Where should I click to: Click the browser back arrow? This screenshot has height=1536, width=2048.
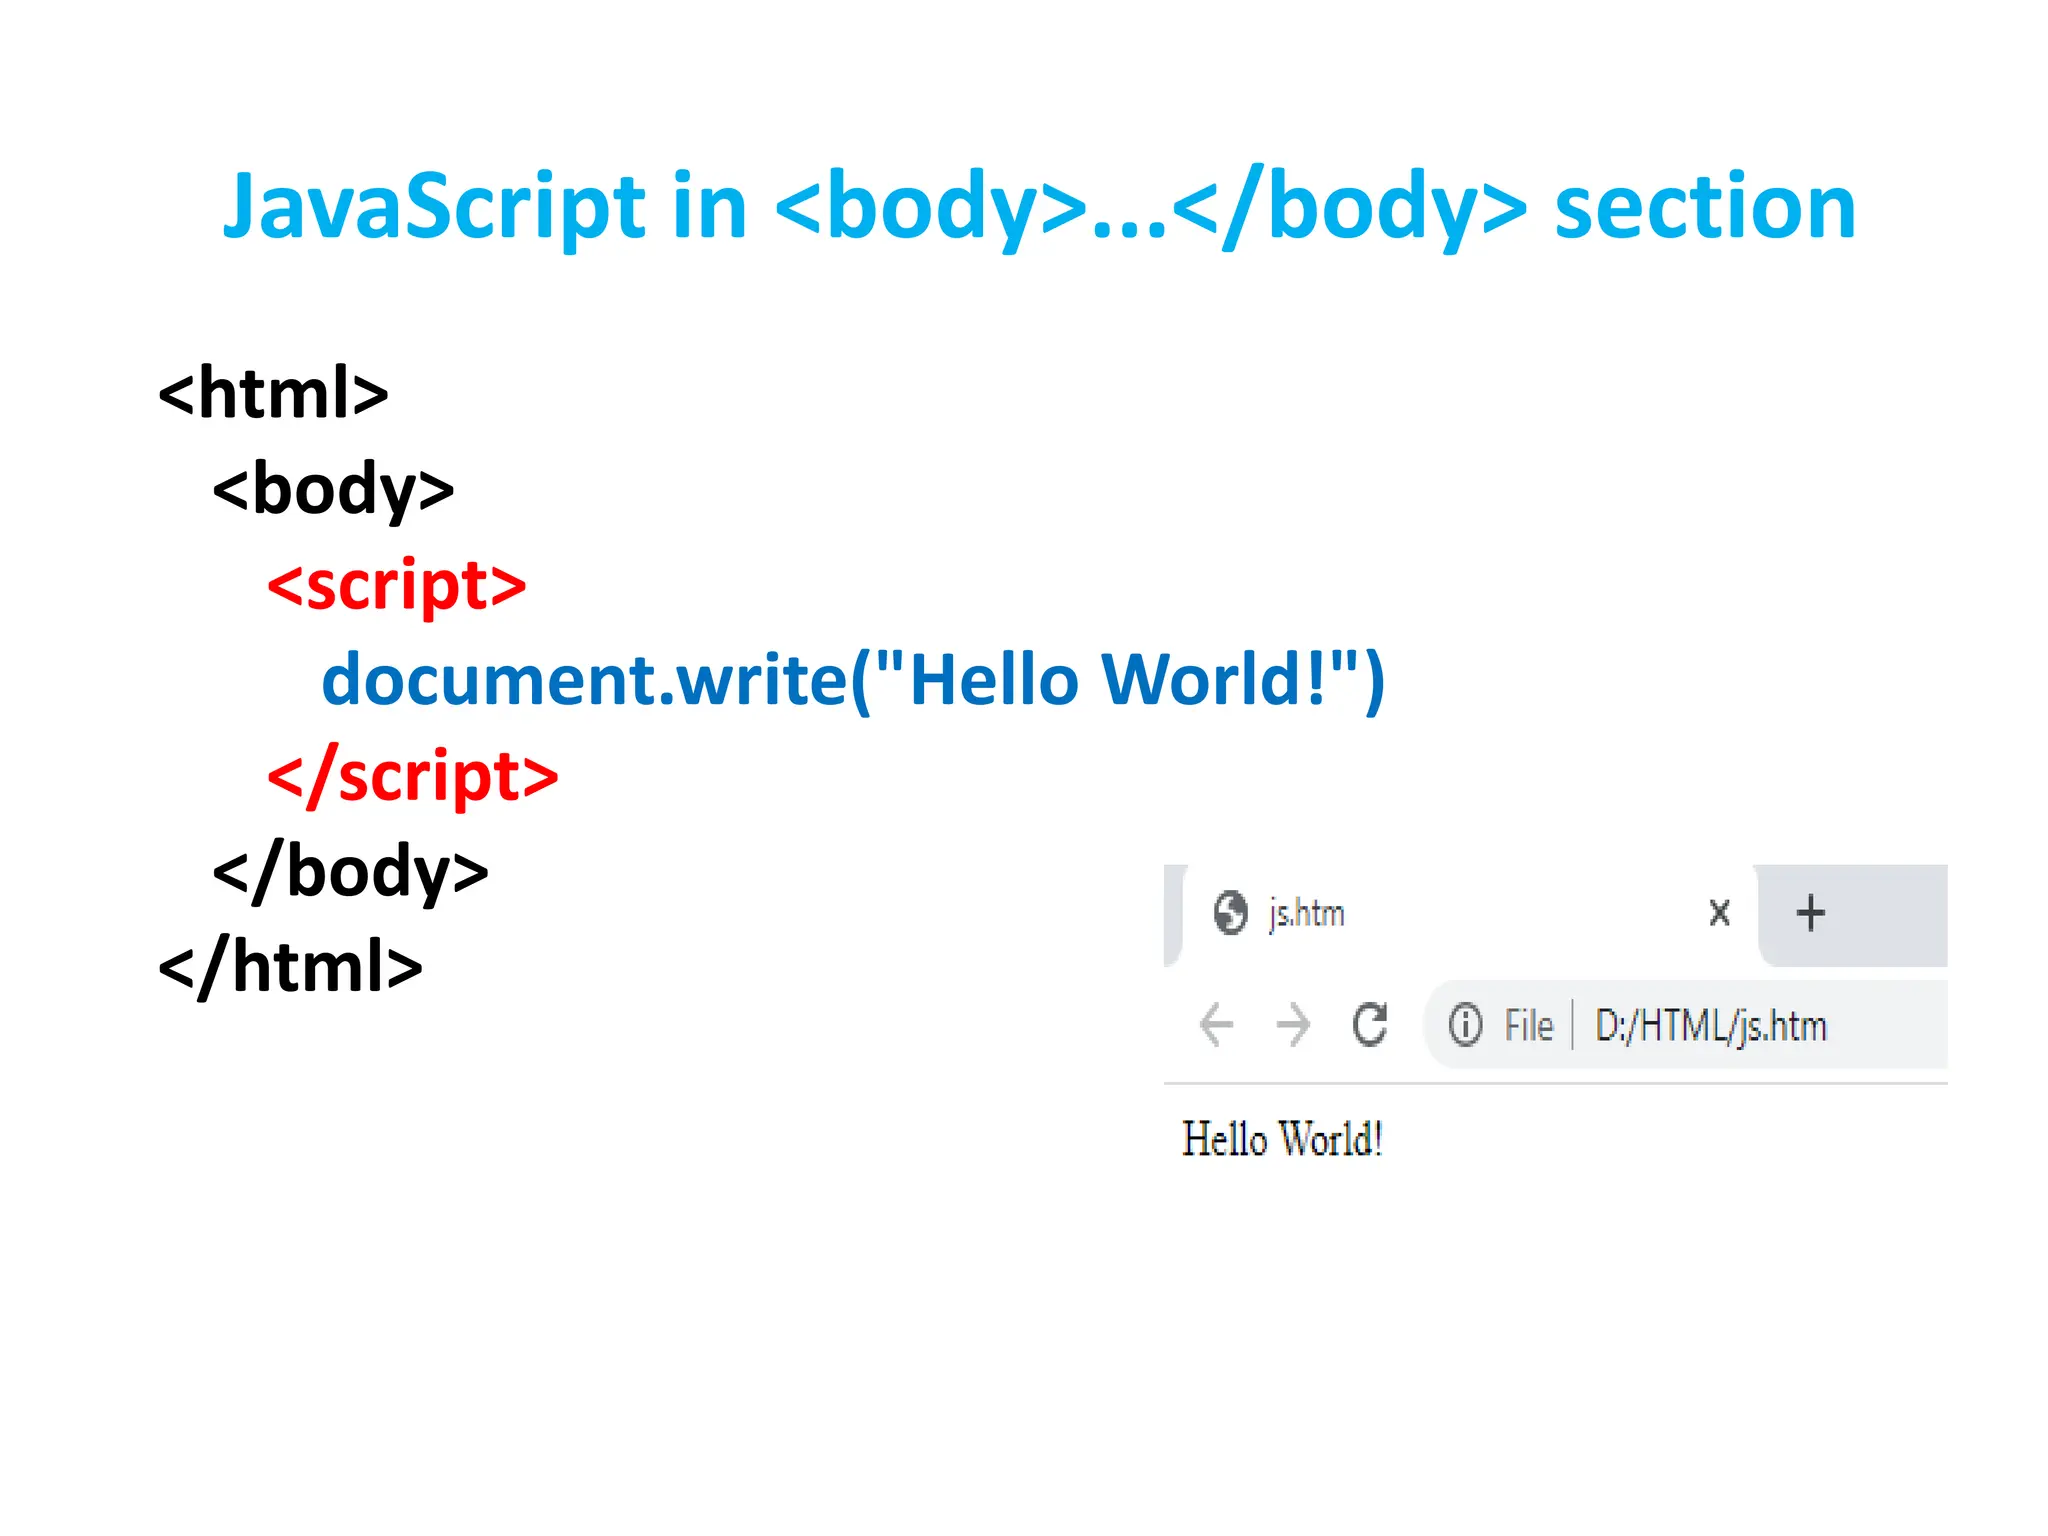click(1216, 1024)
